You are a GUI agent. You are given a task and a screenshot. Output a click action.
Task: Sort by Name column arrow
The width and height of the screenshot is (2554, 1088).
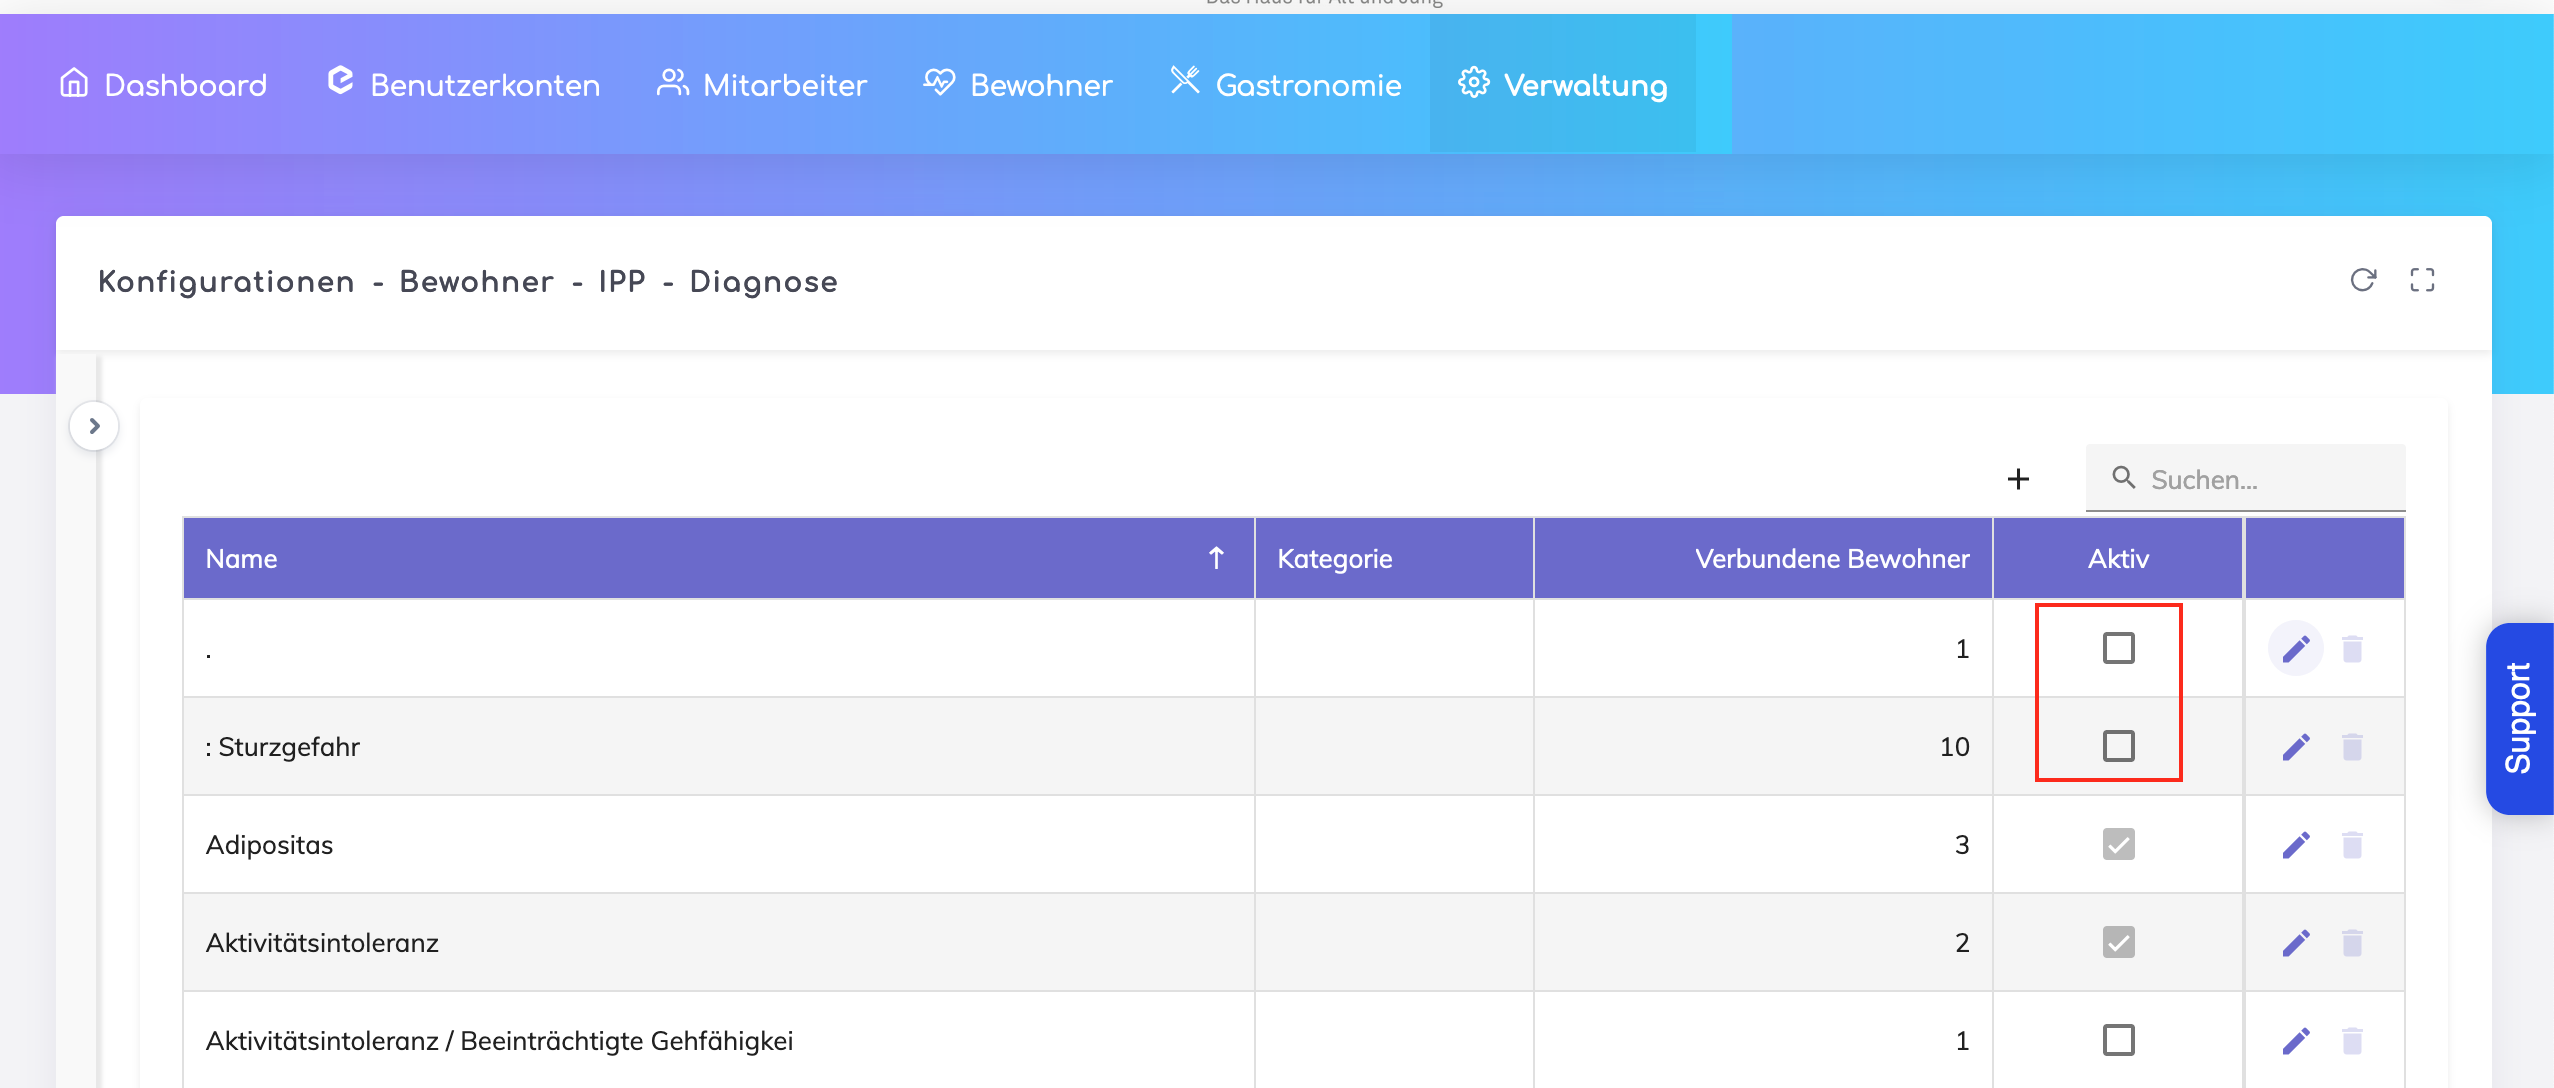[x=1216, y=558]
